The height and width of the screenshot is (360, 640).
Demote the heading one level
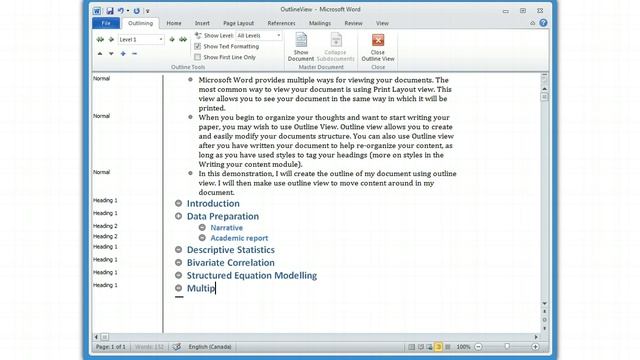172,40
